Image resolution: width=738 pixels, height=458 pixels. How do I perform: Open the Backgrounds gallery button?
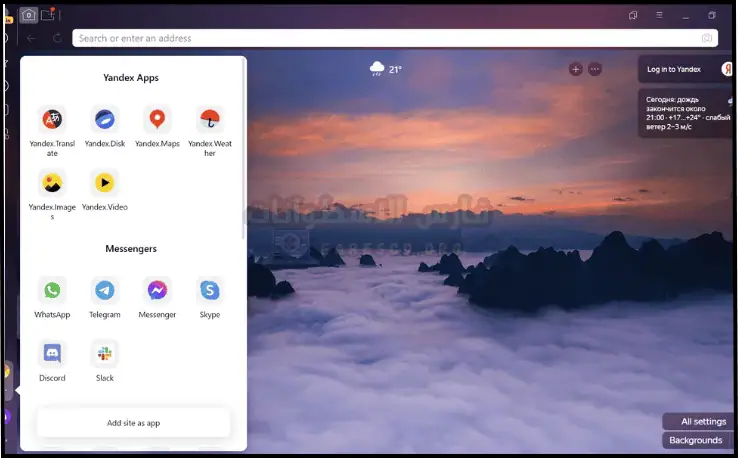tap(696, 440)
